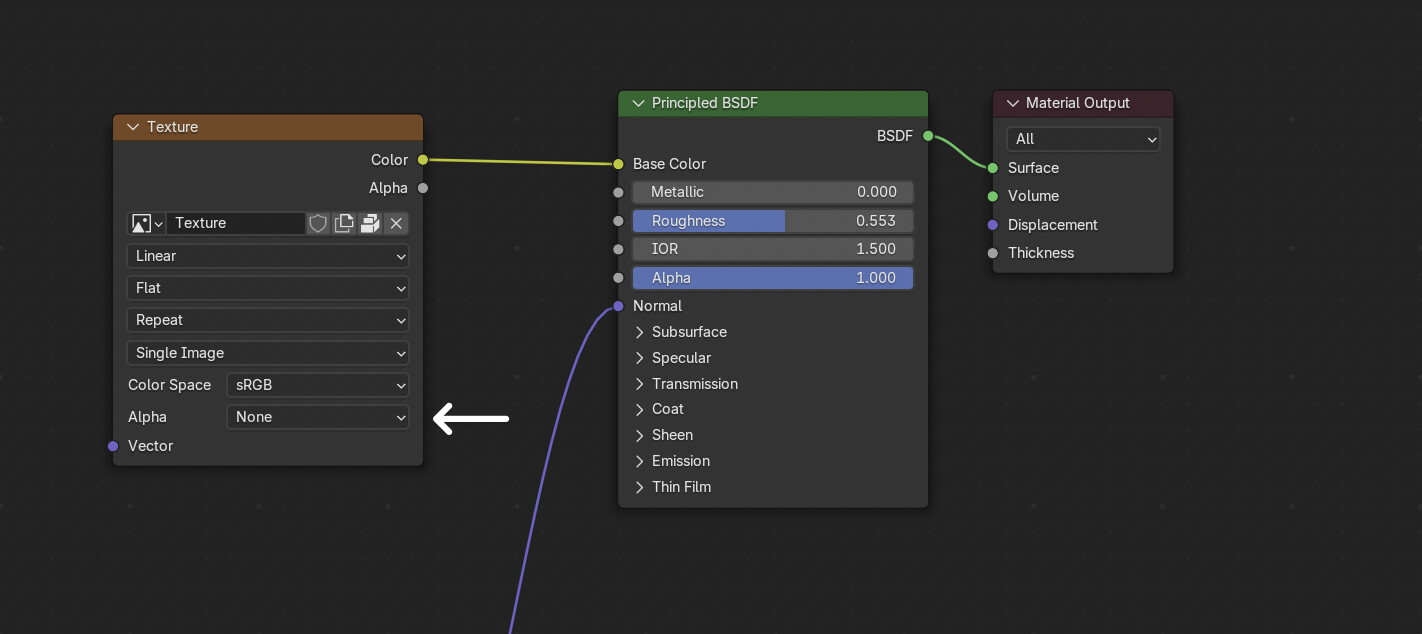Image resolution: width=1422 pixels, height=634 pixels.
Task: Click the IOR value field
Action: click(x=773, y=249)
